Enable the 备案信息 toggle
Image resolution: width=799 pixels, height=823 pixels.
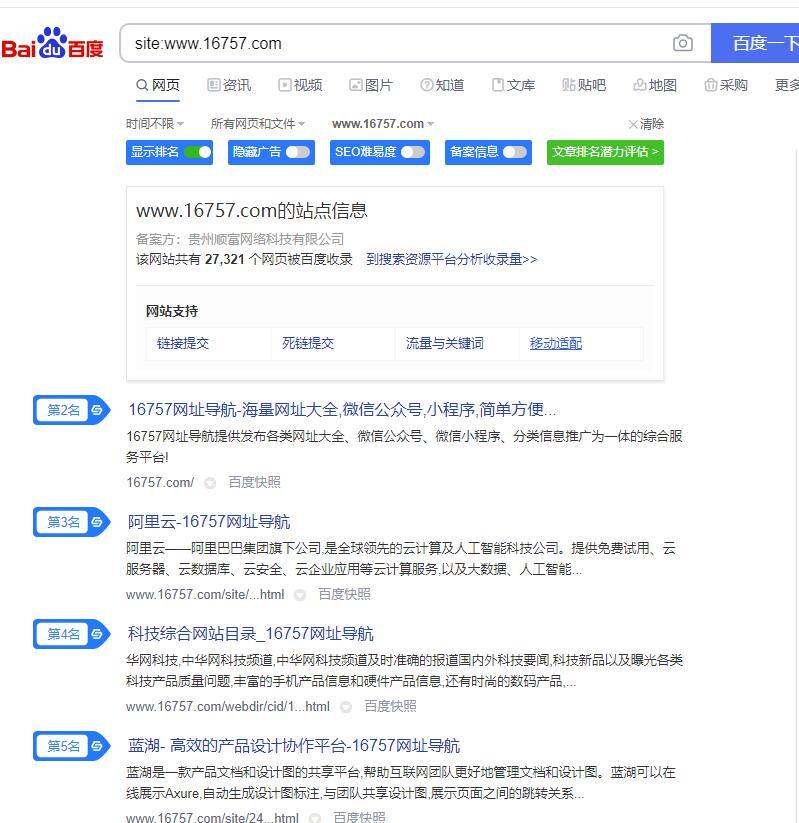coord(514,152)
